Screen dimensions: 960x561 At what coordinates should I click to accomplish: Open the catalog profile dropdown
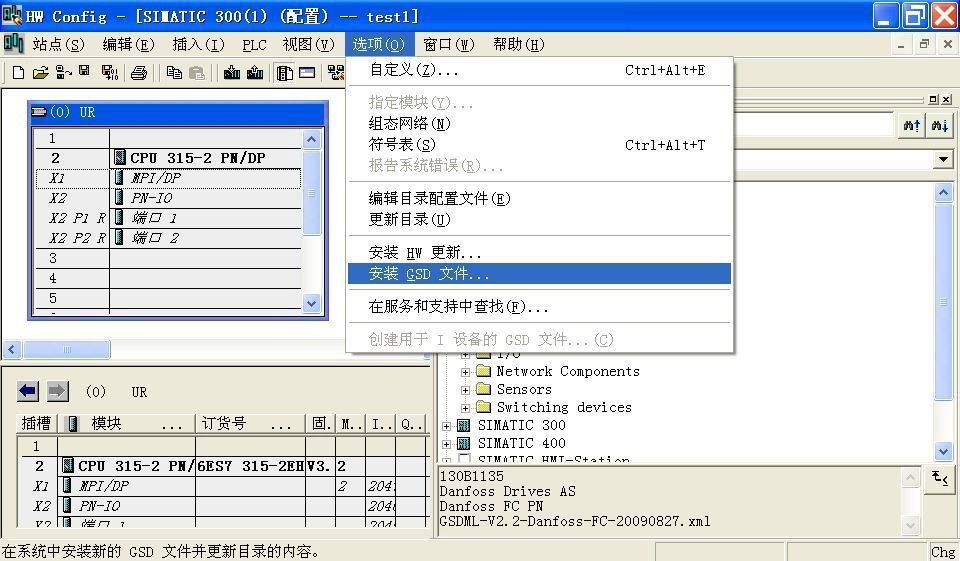pos(943,160)
